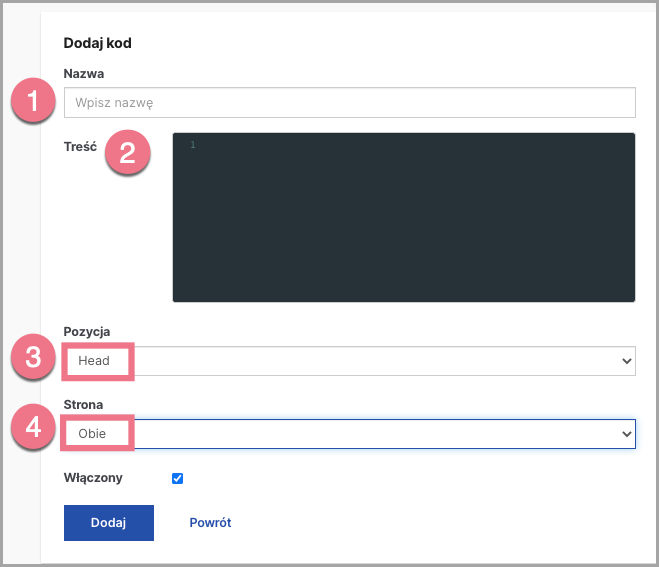Click the Treść field label
This screenshot has width=659, height=567.
80,147
